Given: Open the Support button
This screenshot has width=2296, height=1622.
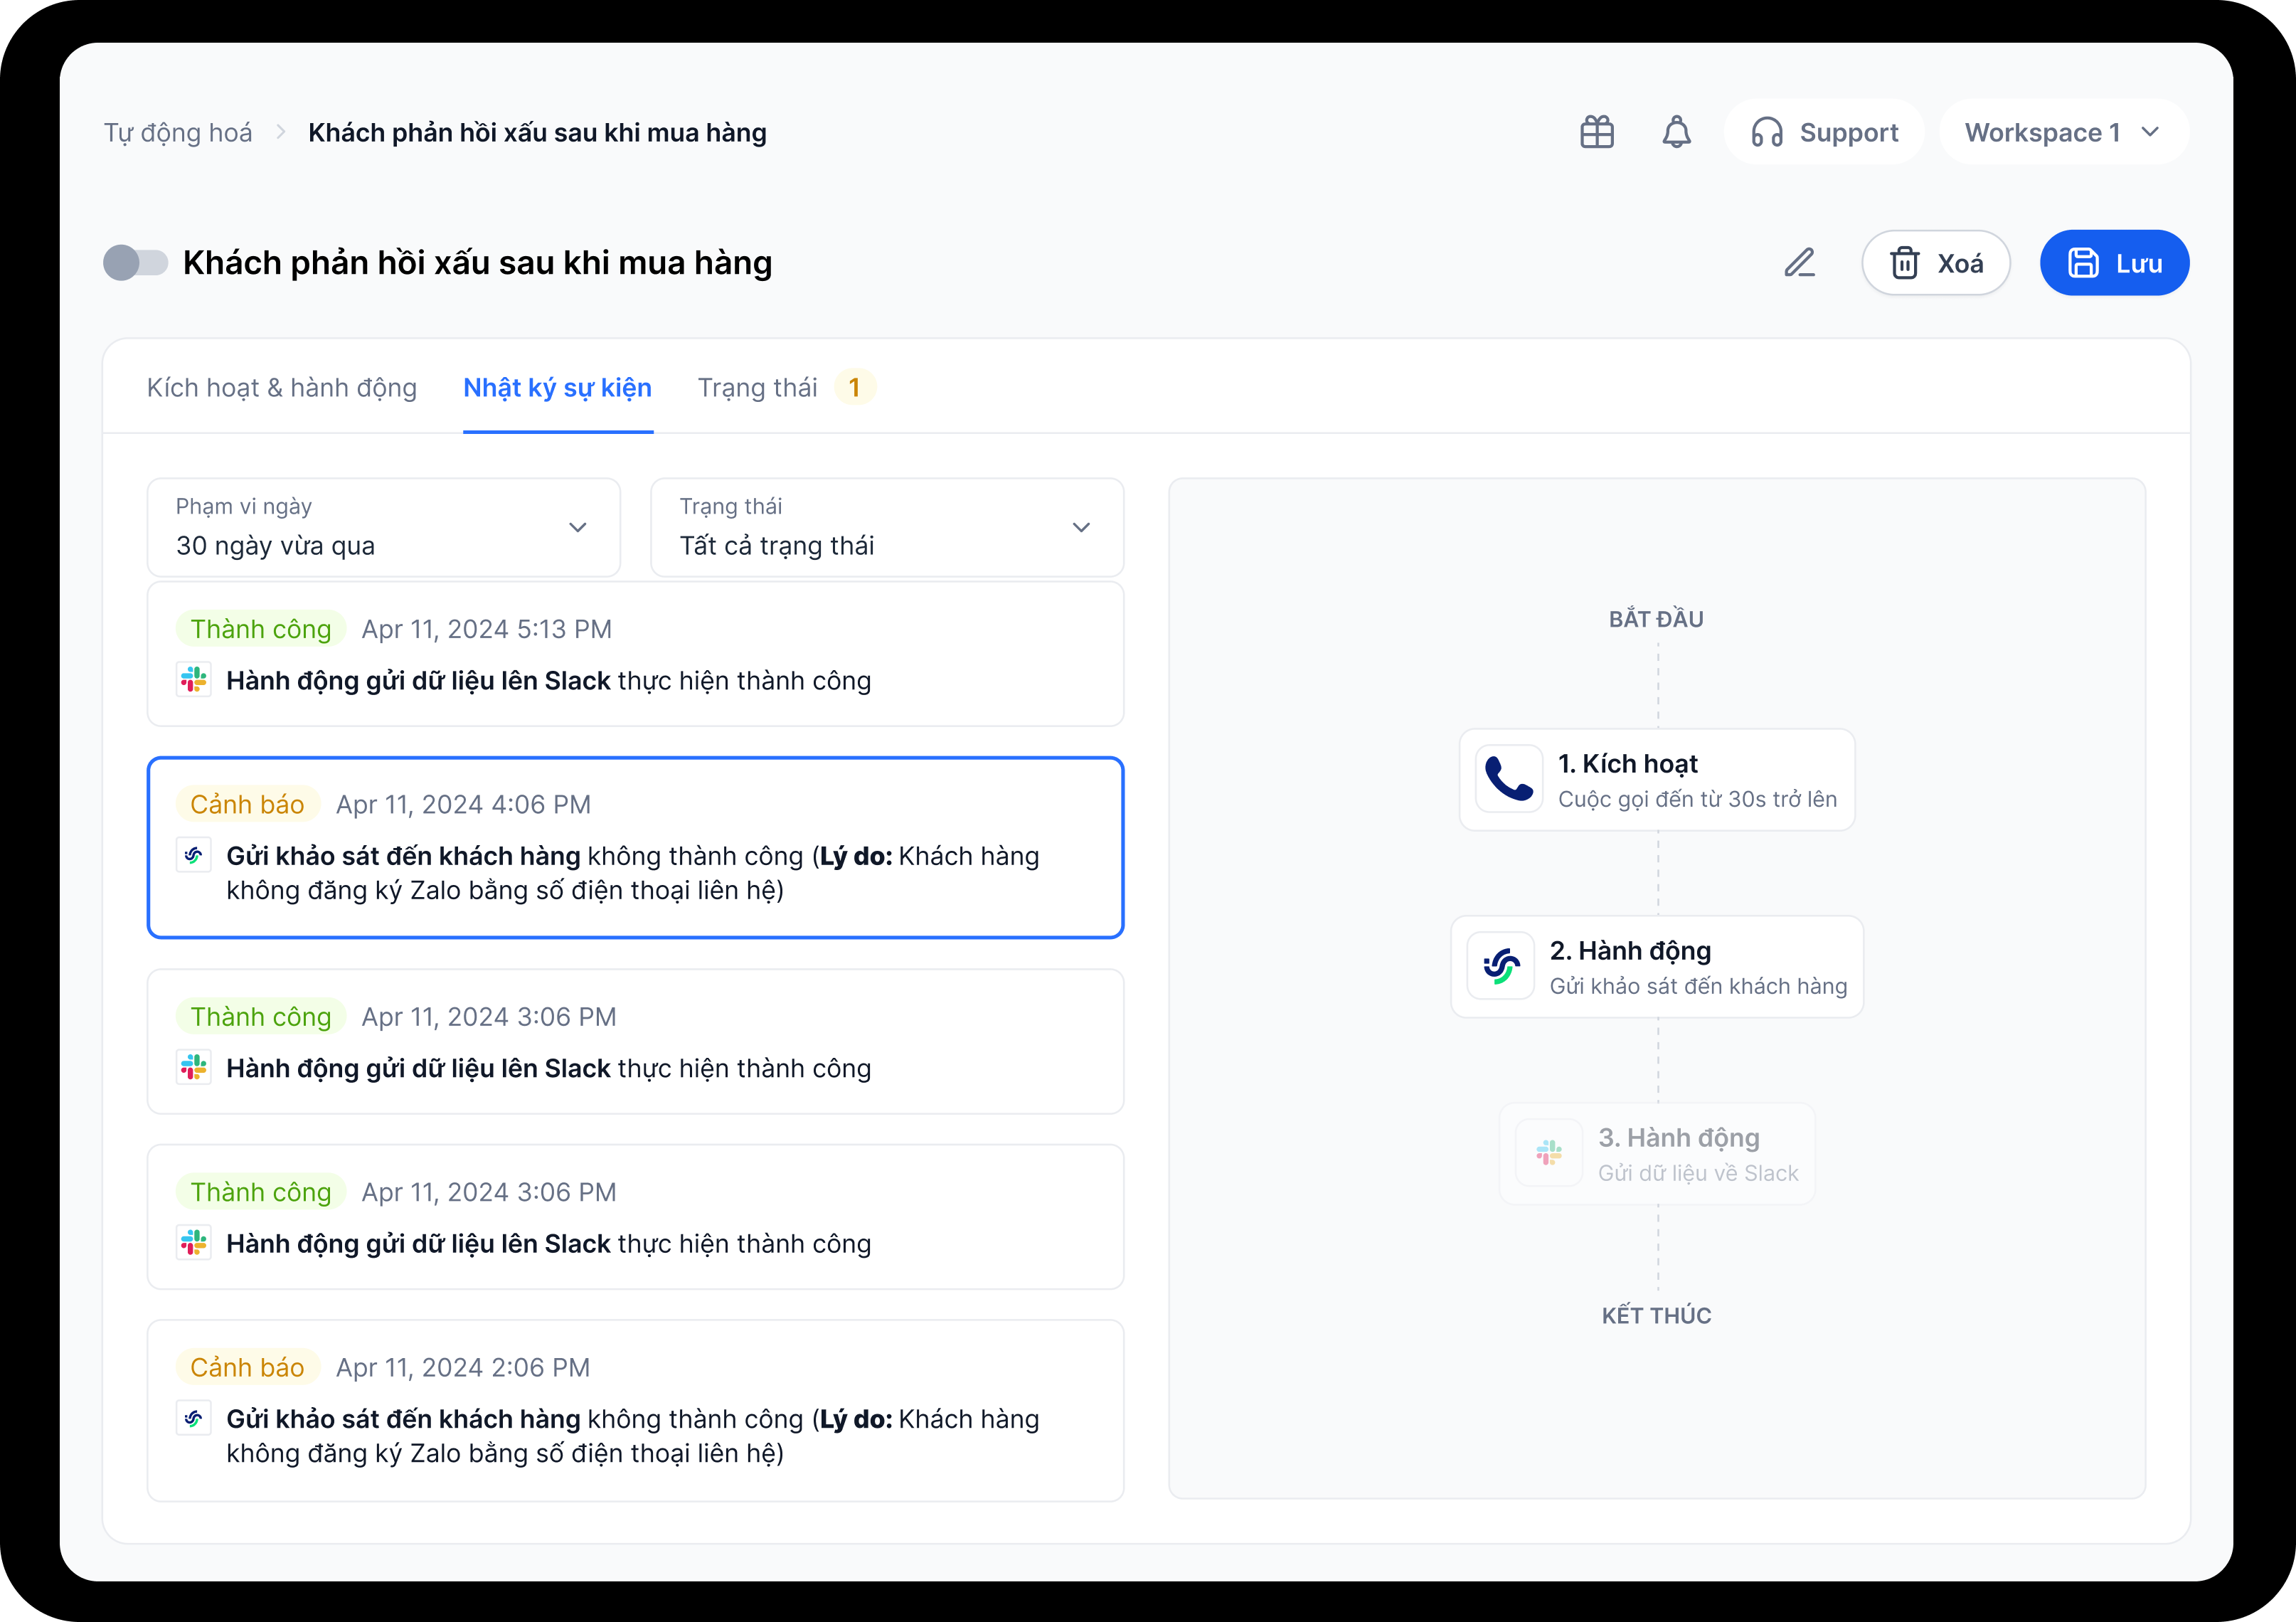Looking at the screenshot, I should tap(1823, 132).
